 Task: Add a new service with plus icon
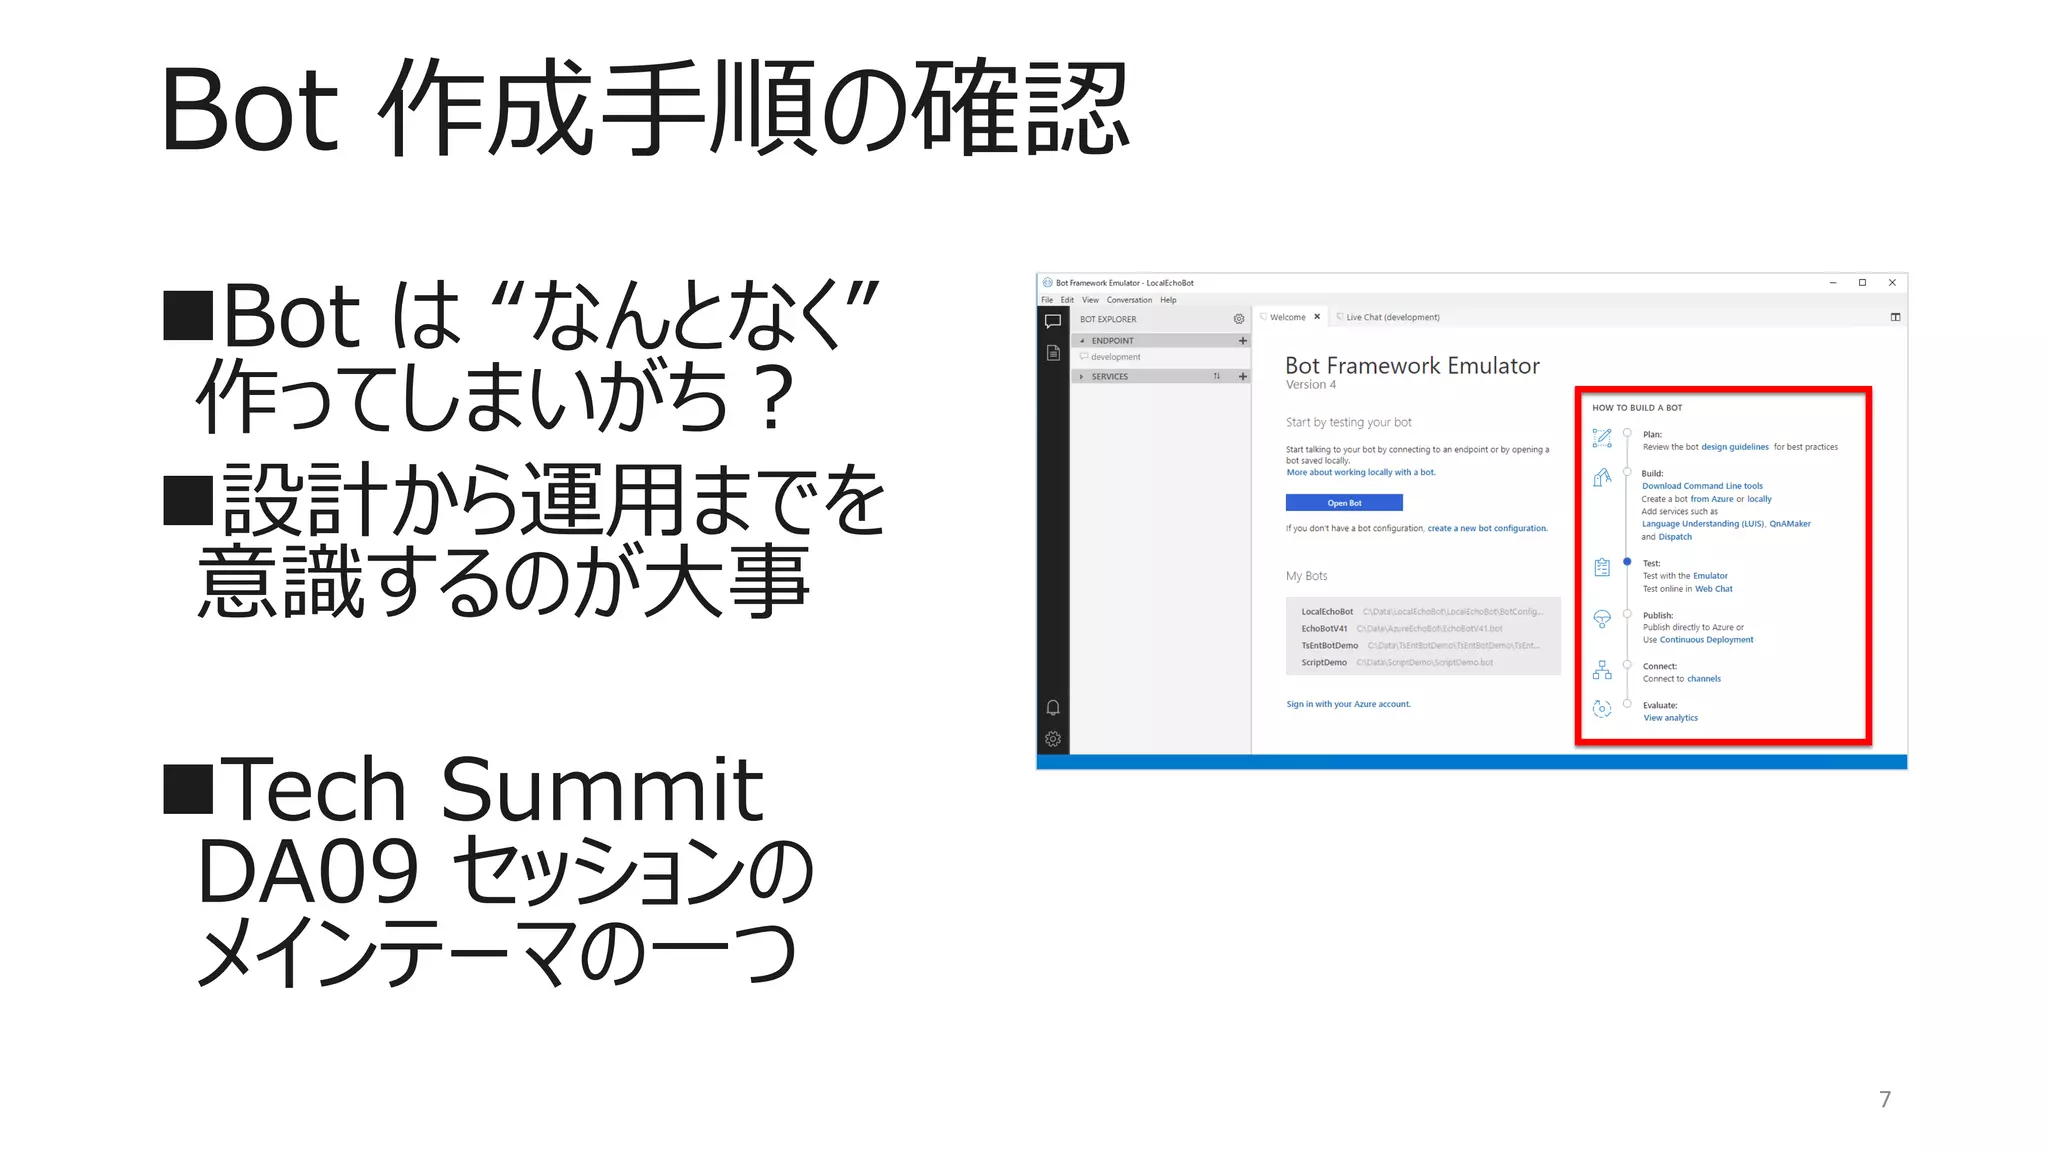click(1243, 377)
